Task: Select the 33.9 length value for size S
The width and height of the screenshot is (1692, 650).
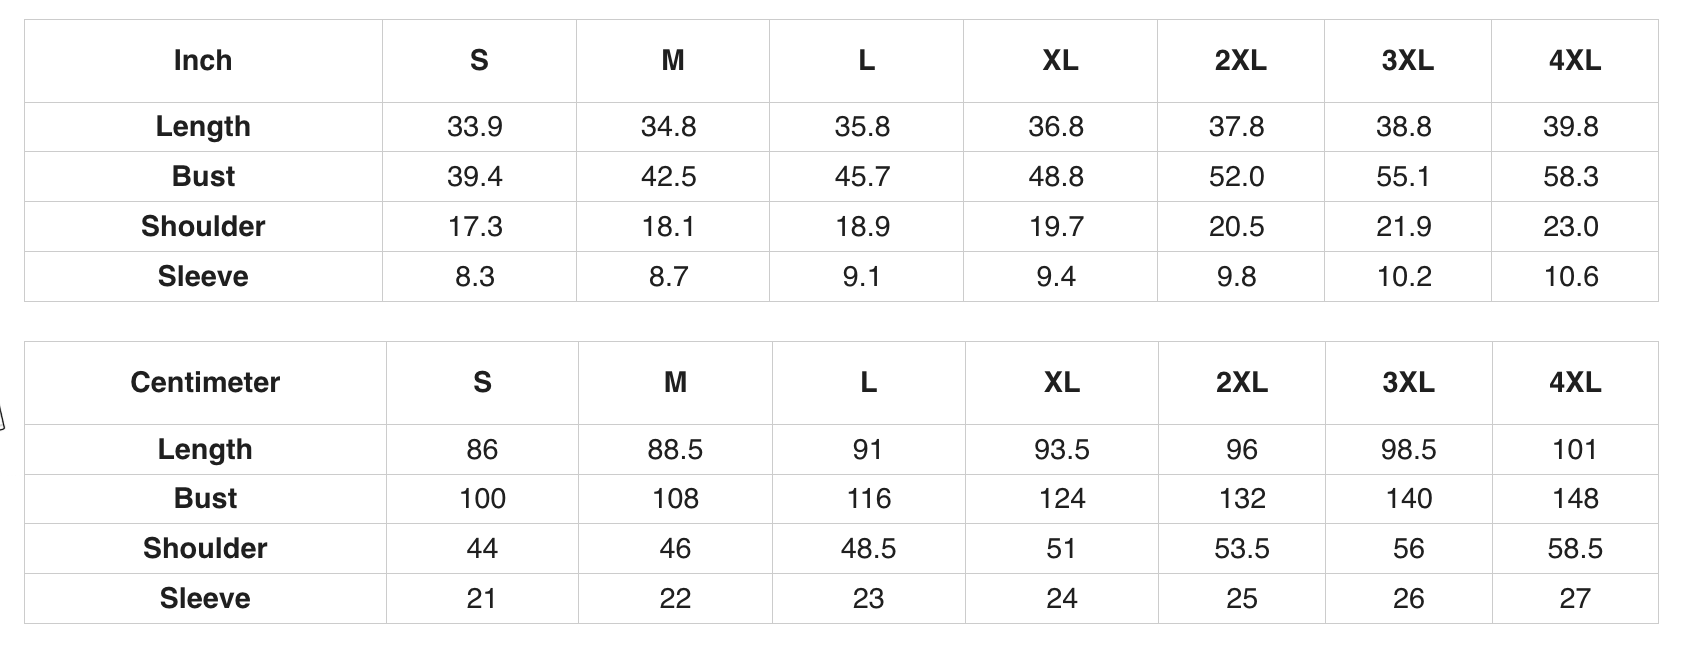Action: tap(475, 127)
